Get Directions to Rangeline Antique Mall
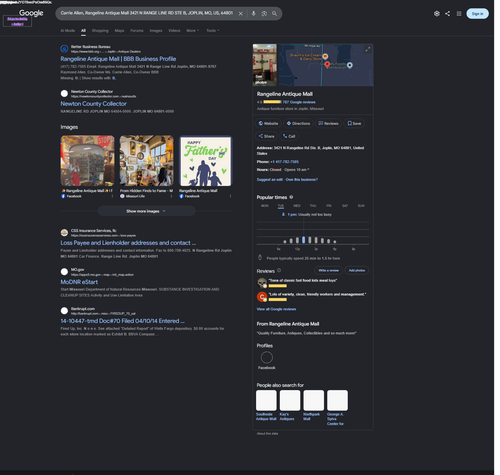 tap(298, 123)
